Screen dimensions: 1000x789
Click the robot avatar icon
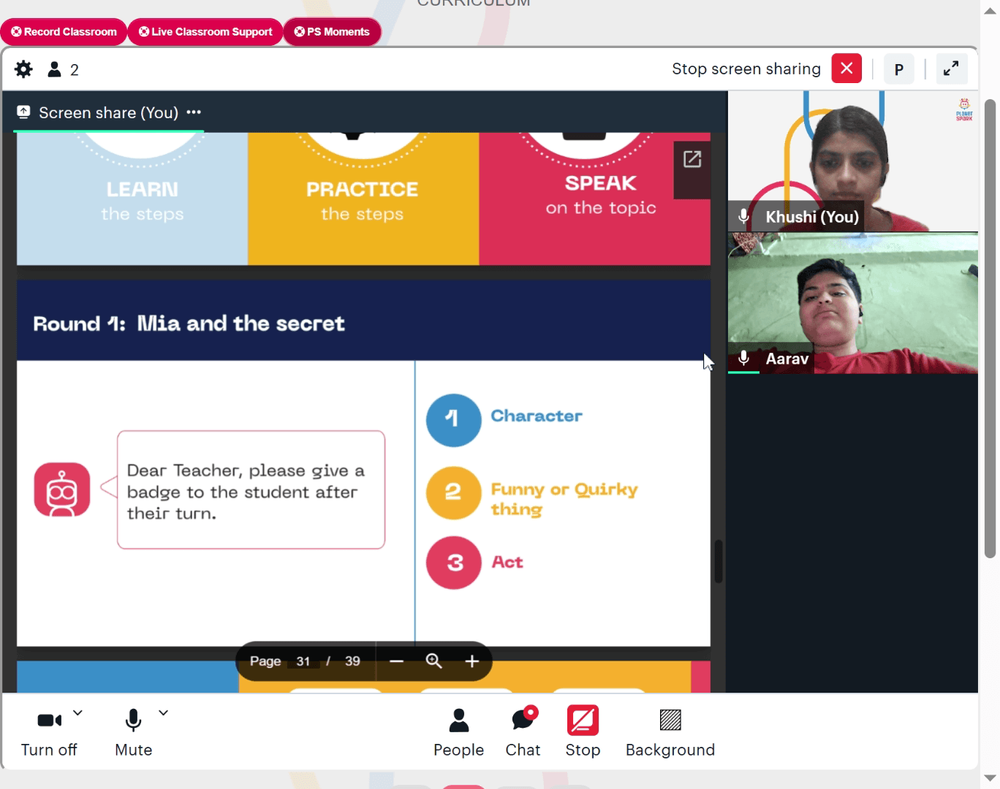tap(62, 490)
